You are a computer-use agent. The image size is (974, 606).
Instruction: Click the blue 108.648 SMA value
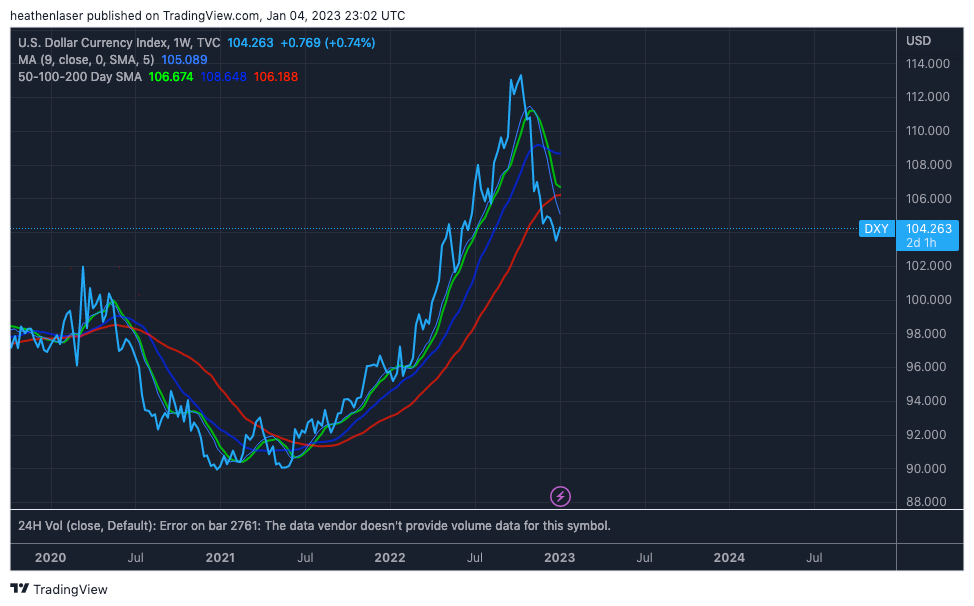coord(224,77)
